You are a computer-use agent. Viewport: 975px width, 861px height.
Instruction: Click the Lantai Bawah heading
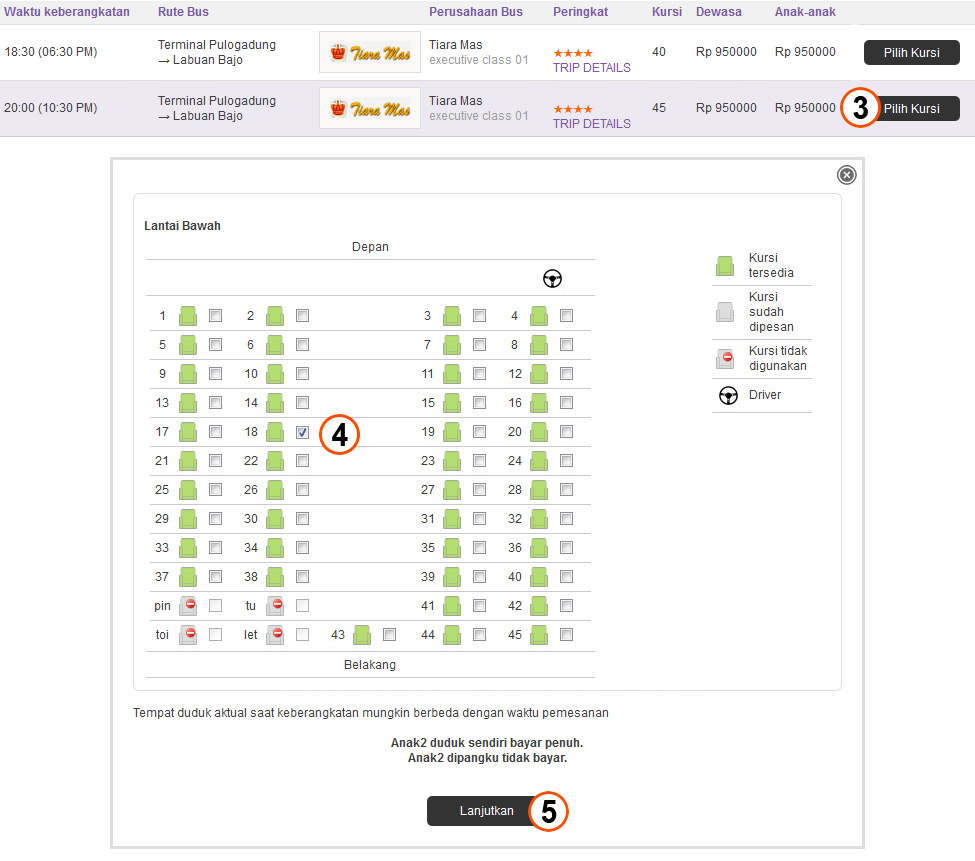point(182,226)
